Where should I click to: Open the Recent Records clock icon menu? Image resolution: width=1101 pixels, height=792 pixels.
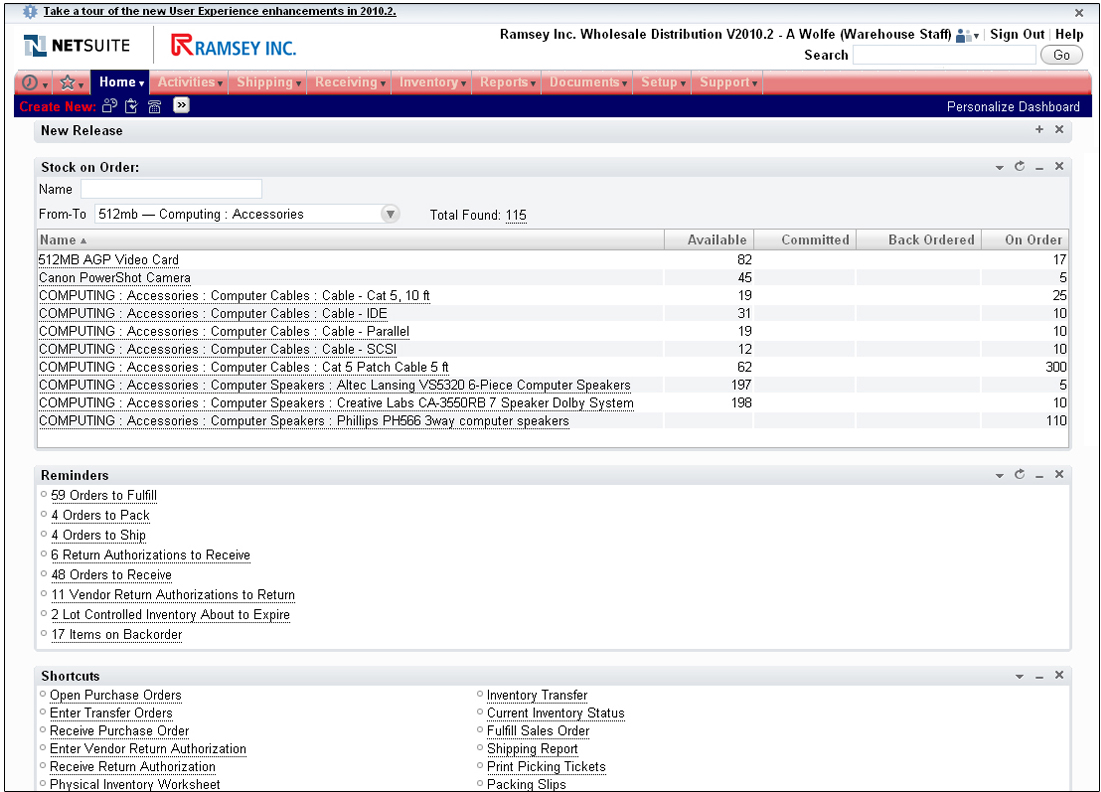[34, 83]
